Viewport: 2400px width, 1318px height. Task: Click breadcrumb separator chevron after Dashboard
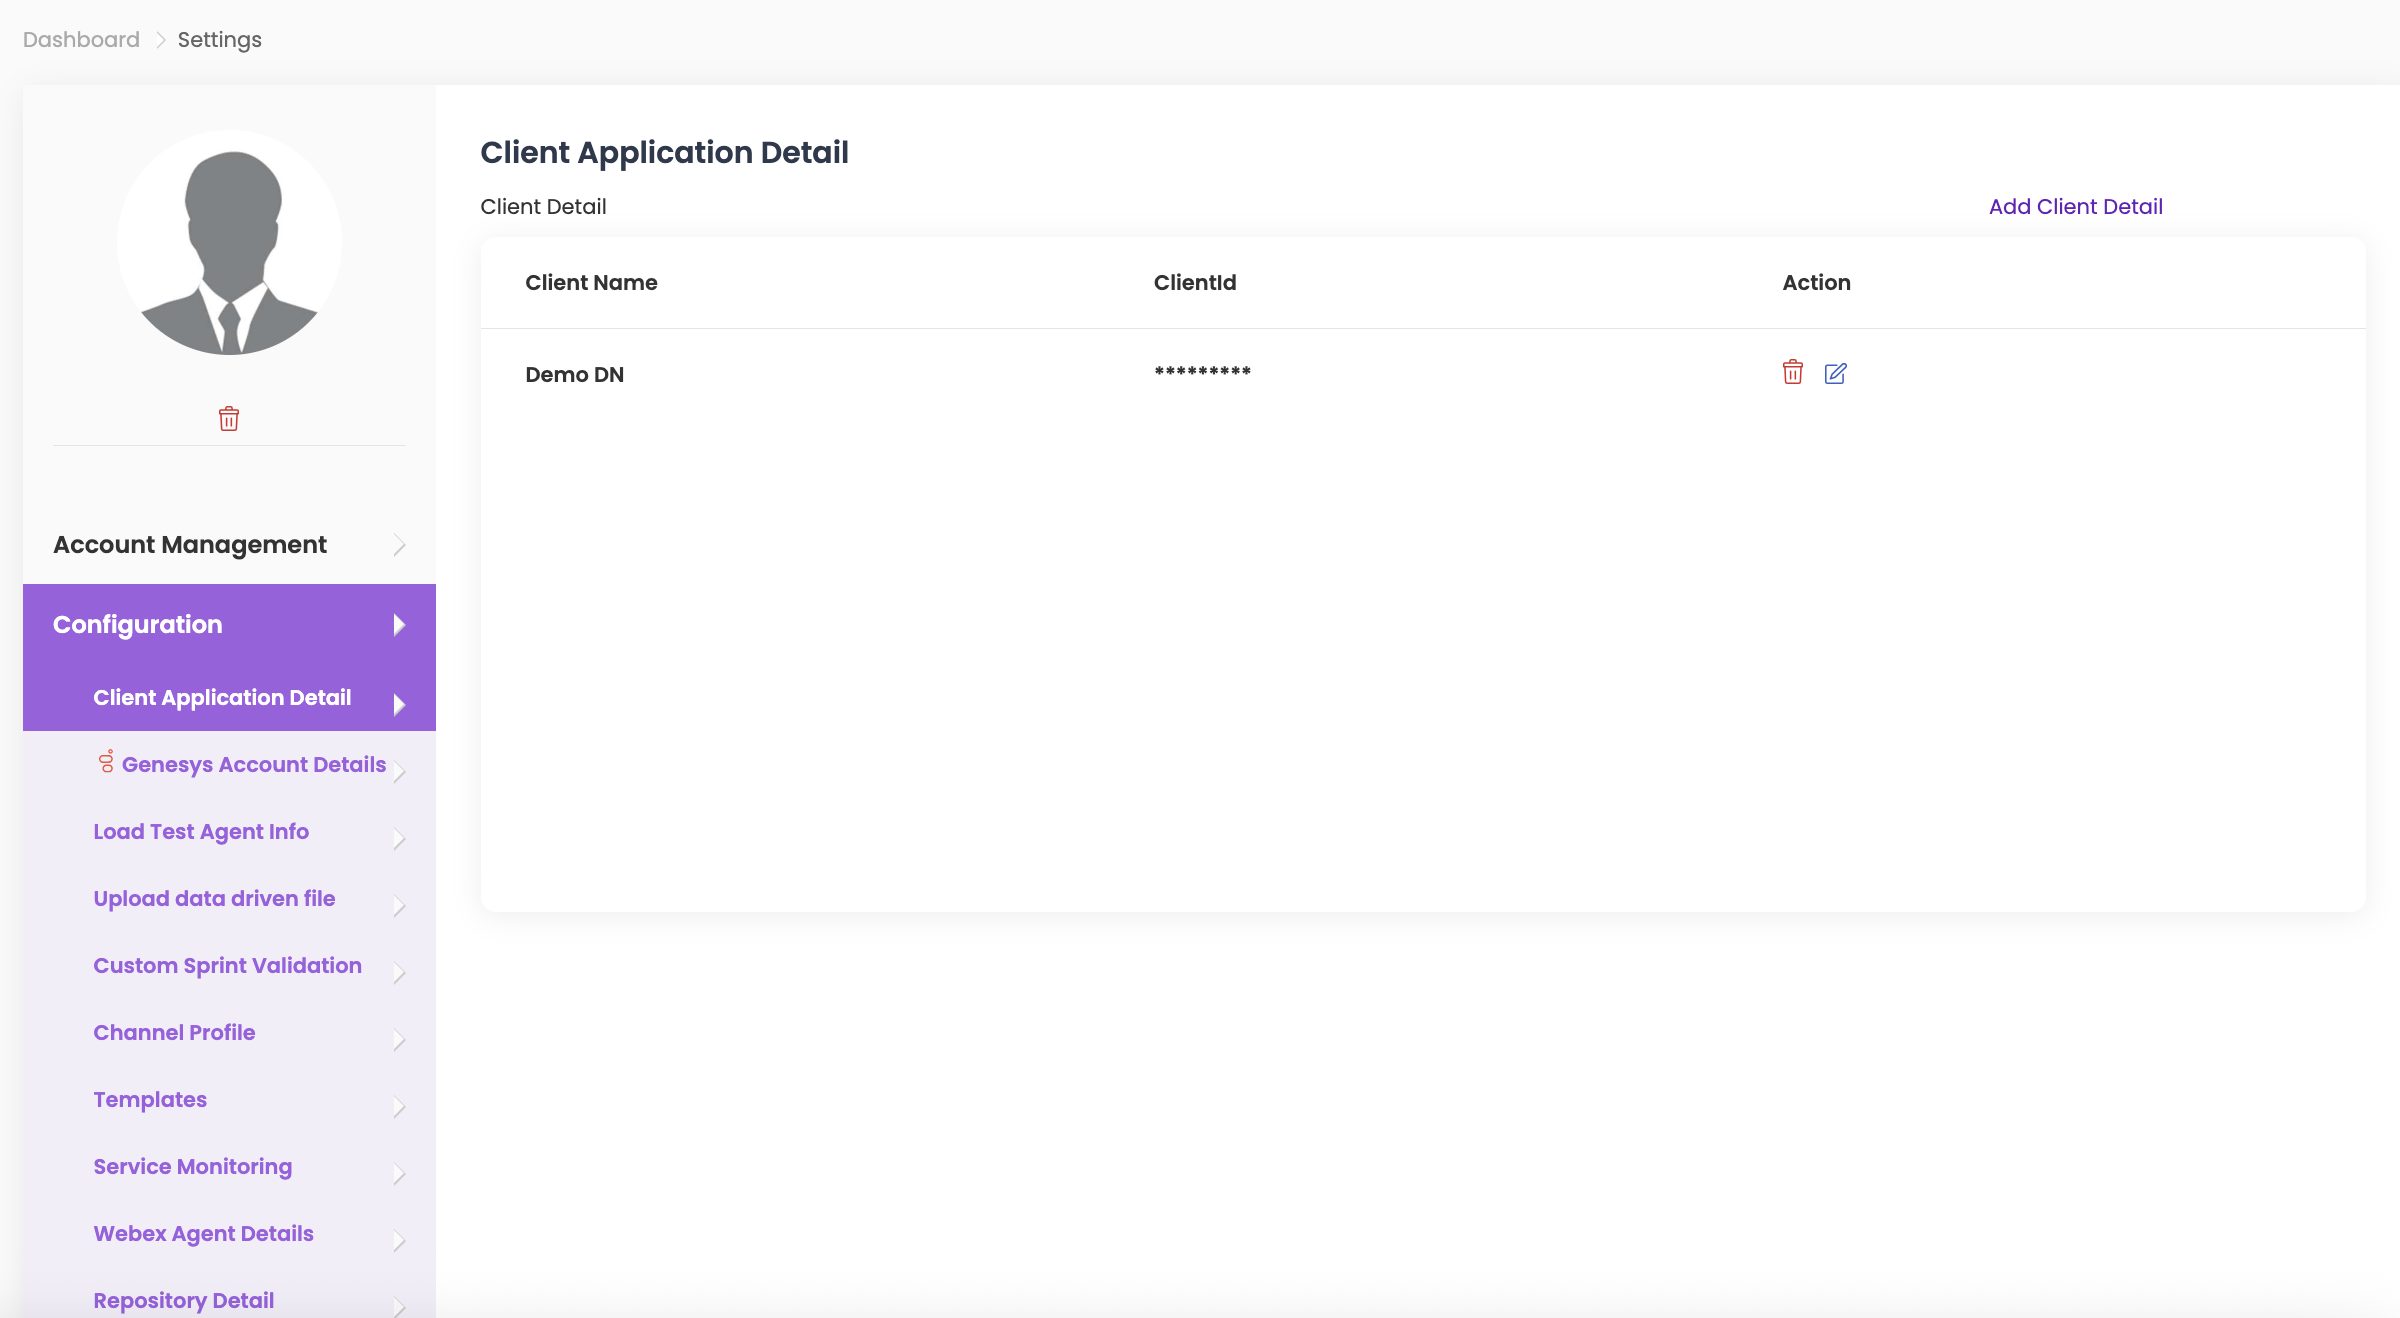coord(160,40)
